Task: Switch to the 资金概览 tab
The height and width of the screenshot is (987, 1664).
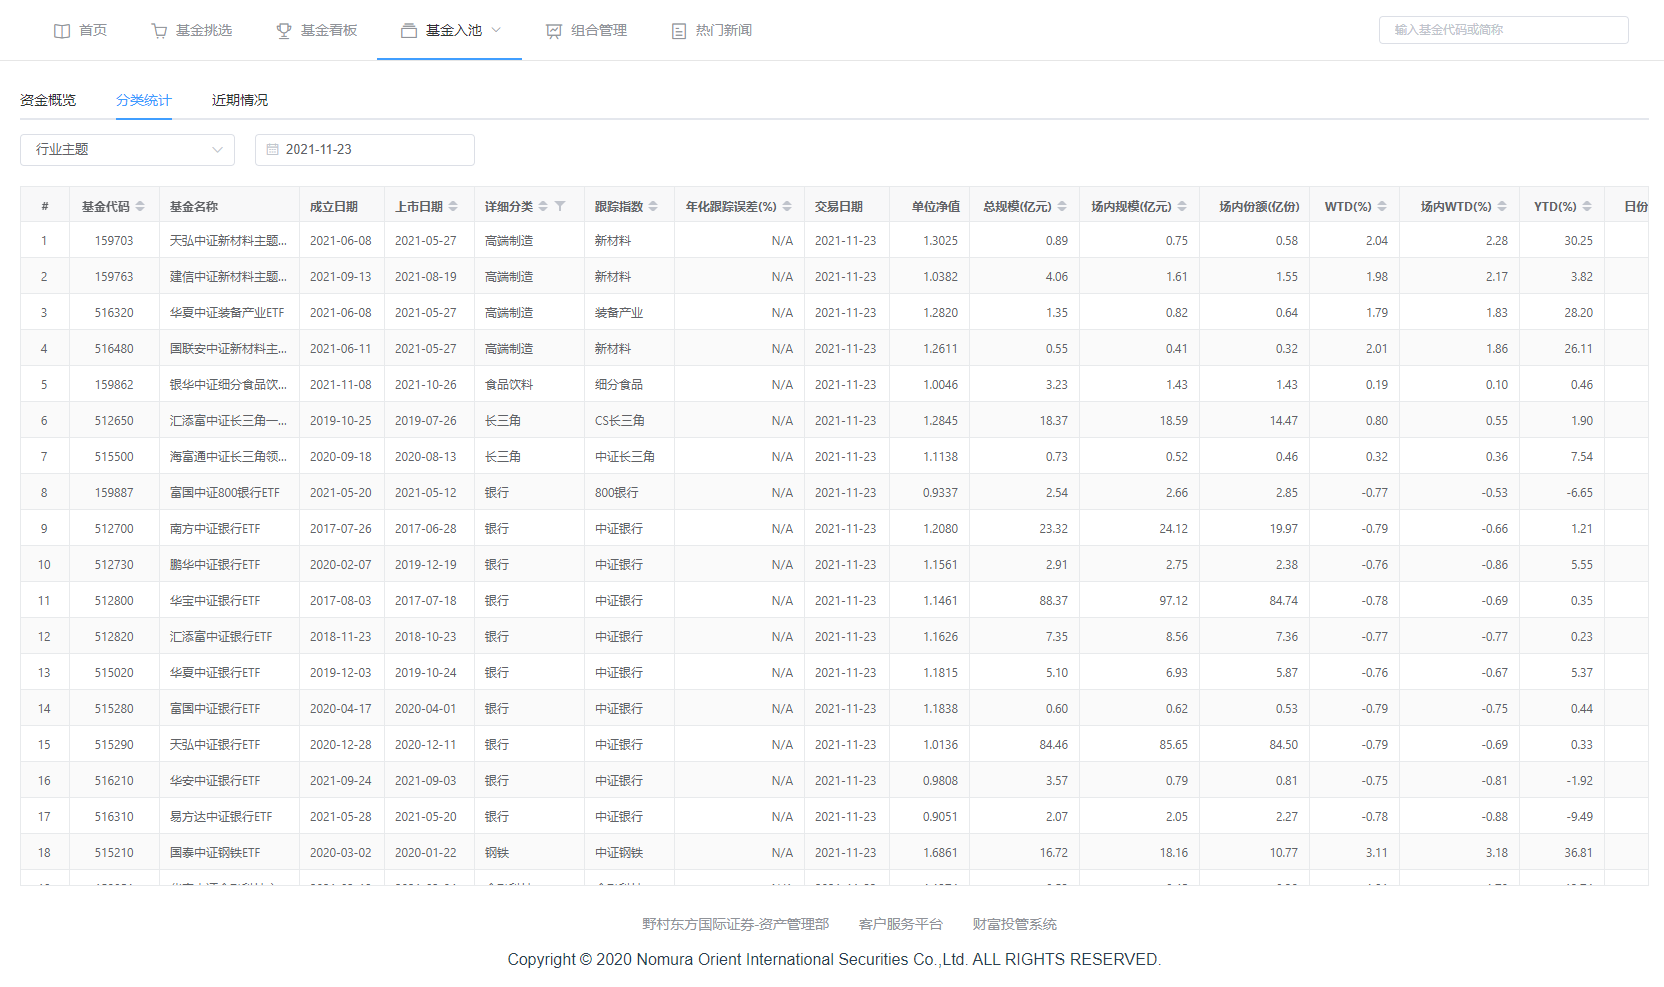Action: pyautogui.click(x=48, y=100)
